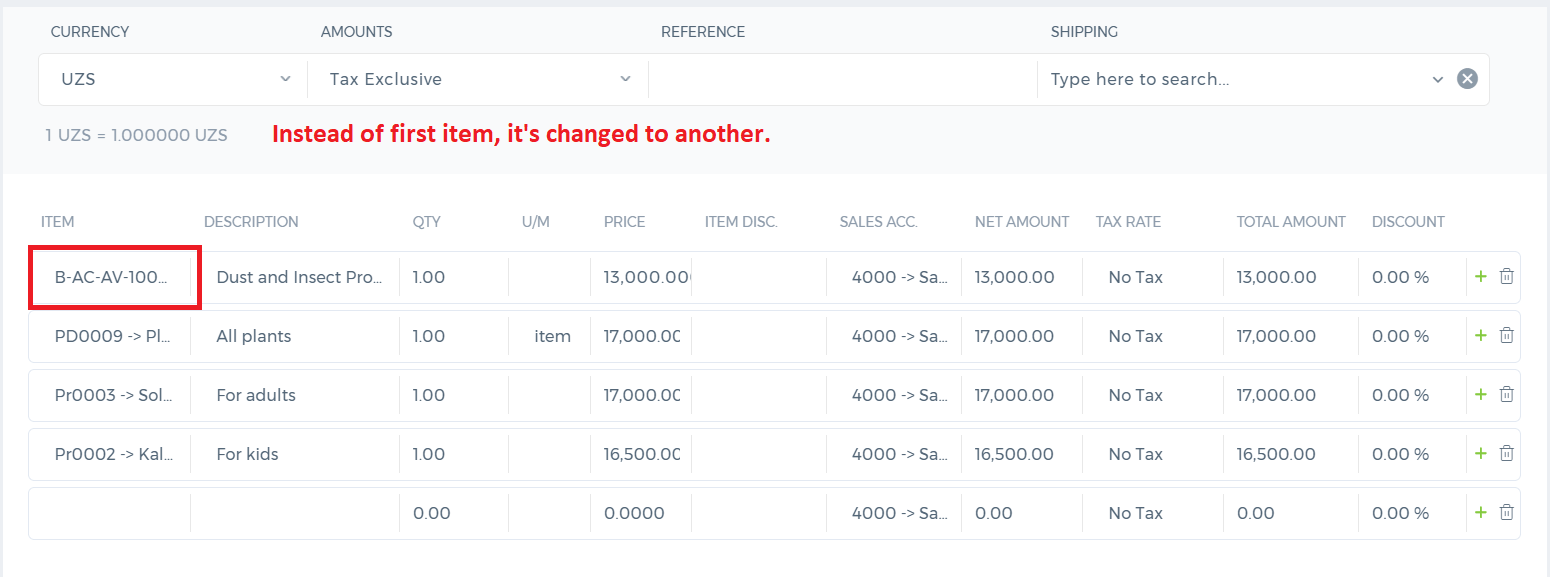
Task: Delete the Dust and Insect Pro row
Action: point(1506,277)
